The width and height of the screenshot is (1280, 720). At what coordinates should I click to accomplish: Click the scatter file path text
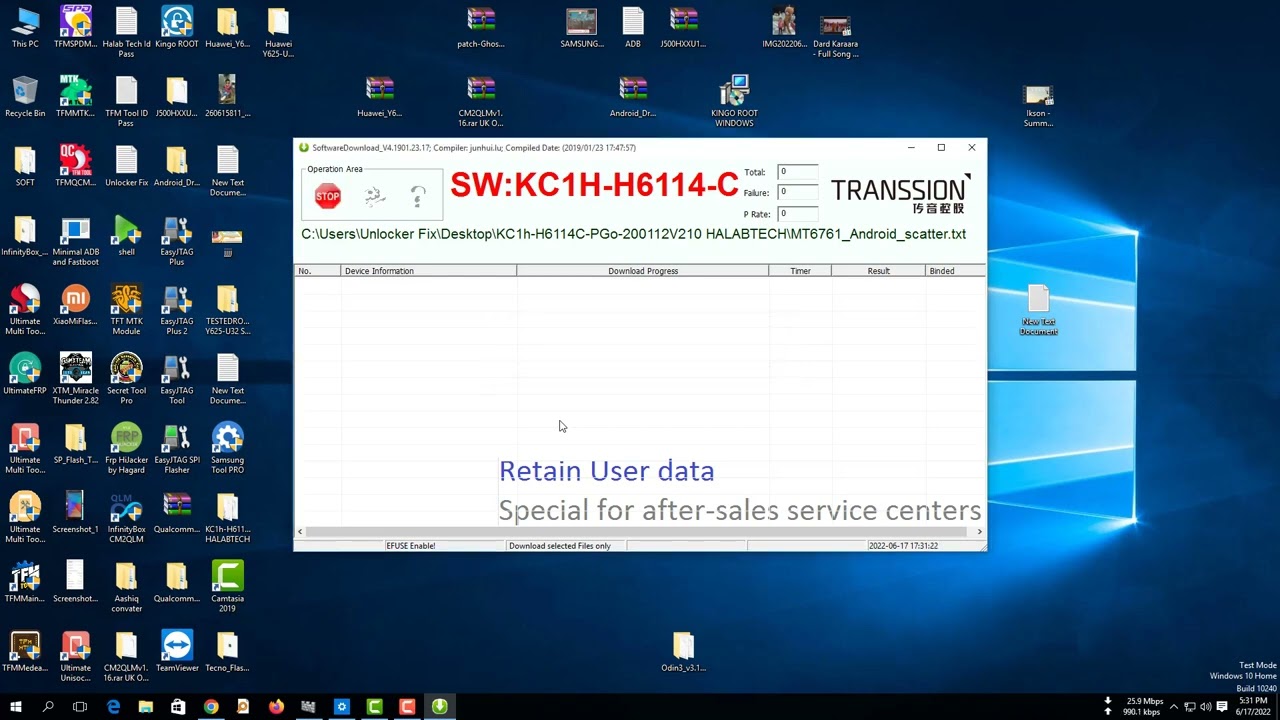click(634, 234)
